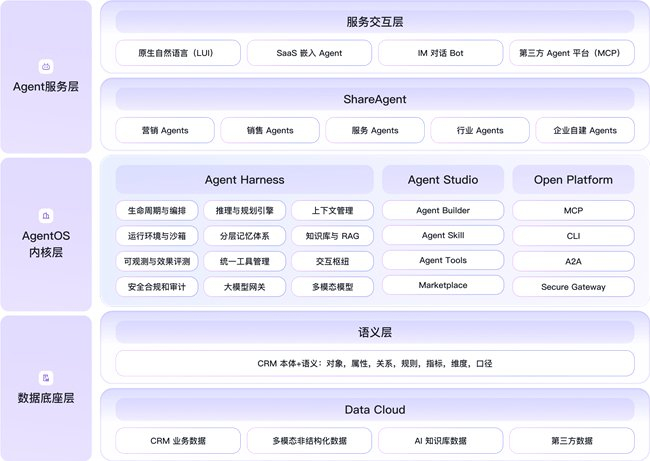The width and height of the screenshot is (650, 461).
Task: Open Agent Builder under Agent Studio
Action: click(x=443, y=210)
